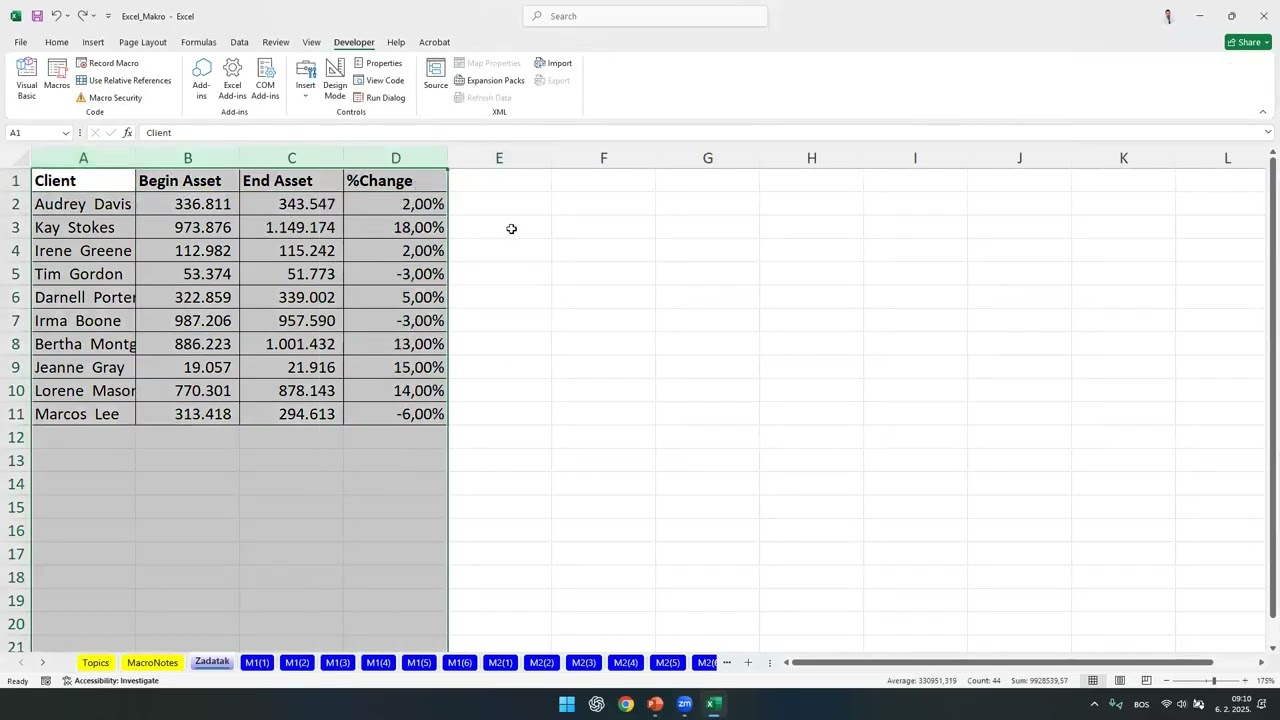Switch to the Home tab

(57, 42)
